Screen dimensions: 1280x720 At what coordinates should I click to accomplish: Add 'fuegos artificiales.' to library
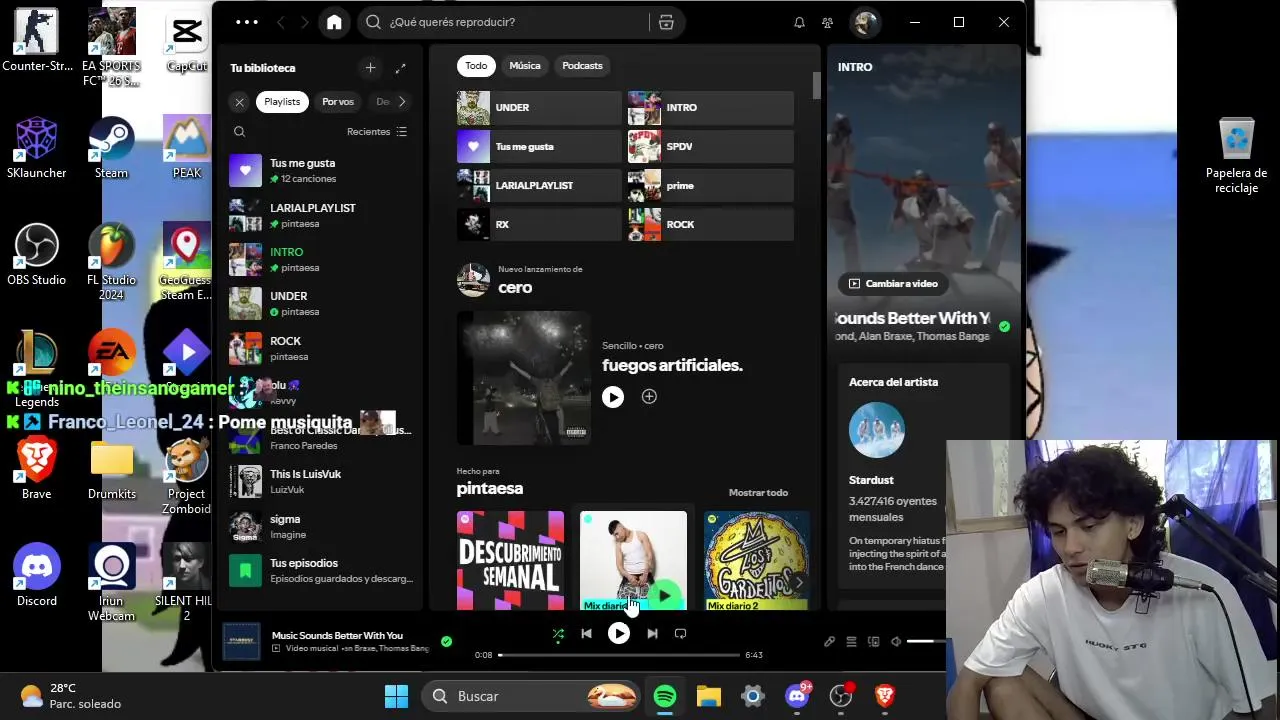(x=649, y=397)
